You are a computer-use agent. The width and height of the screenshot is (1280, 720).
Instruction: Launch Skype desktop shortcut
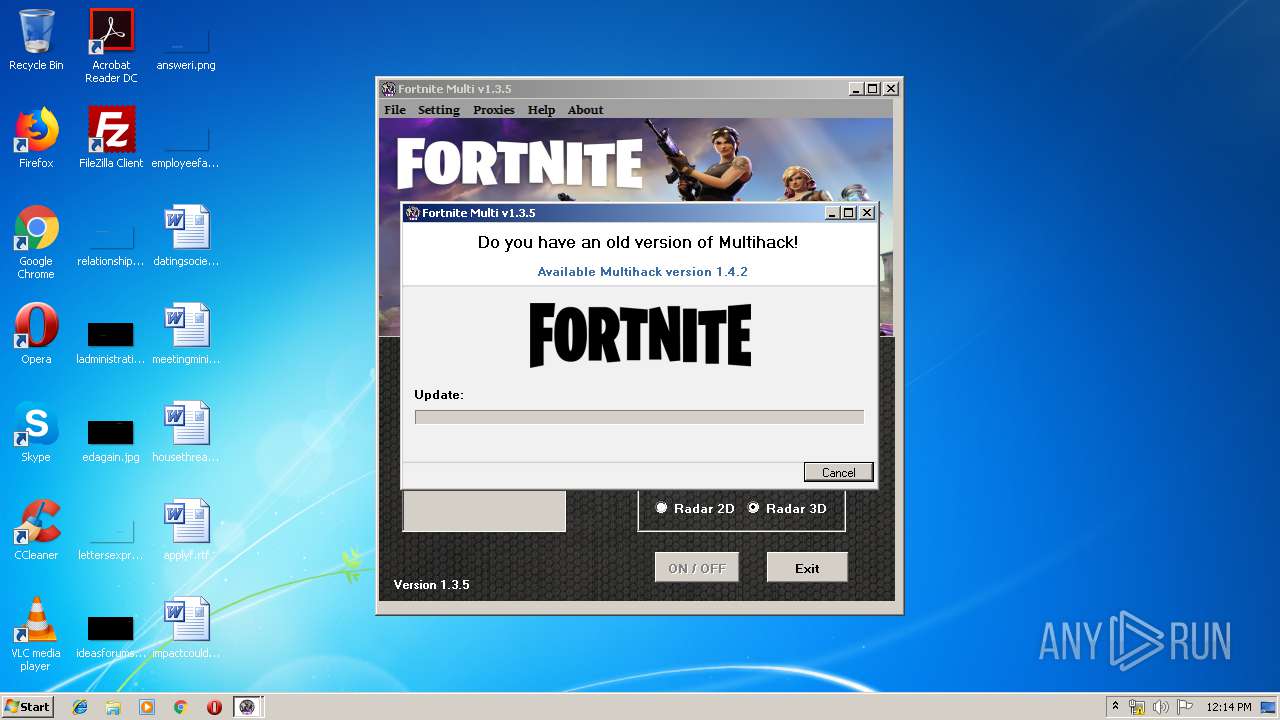pos(36,432)
